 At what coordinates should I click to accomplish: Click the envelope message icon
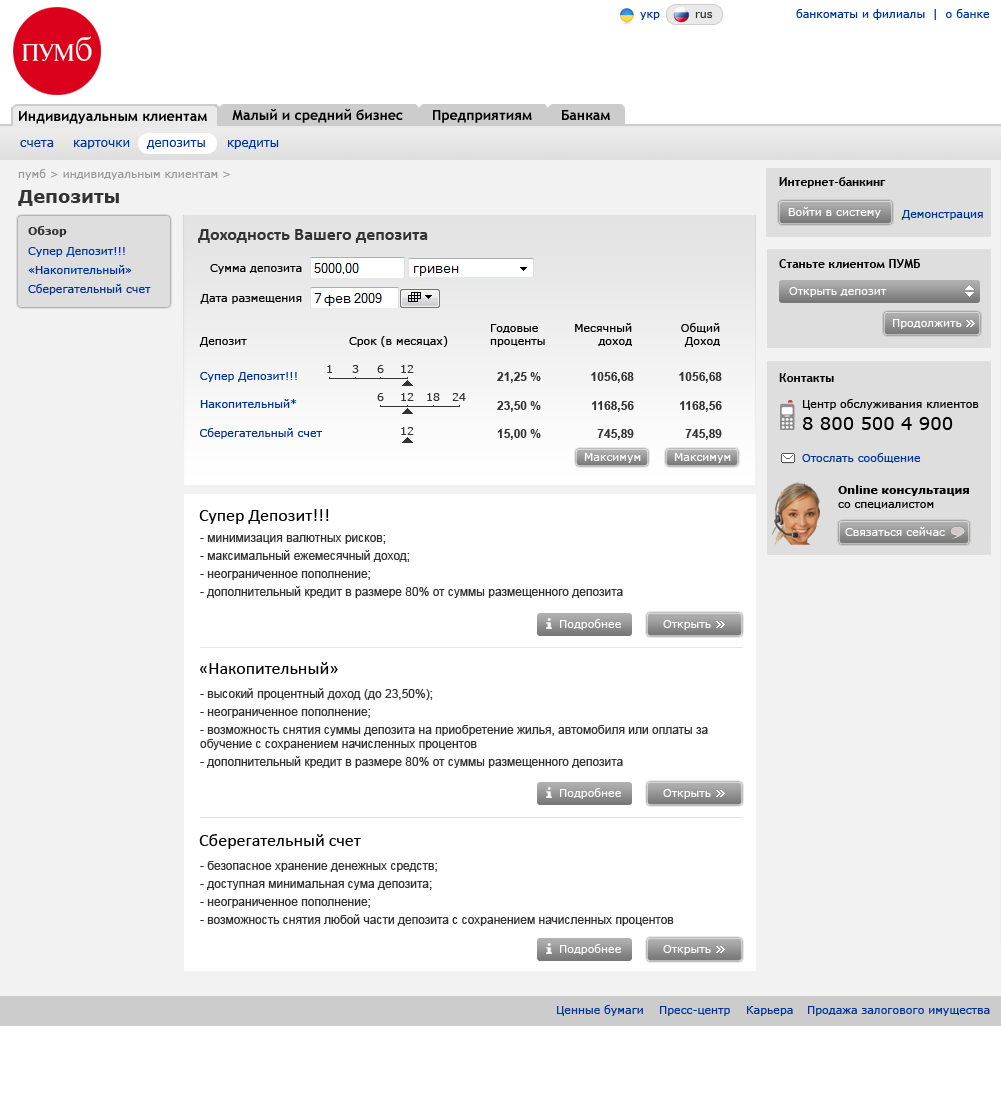[x=788, y=458]
